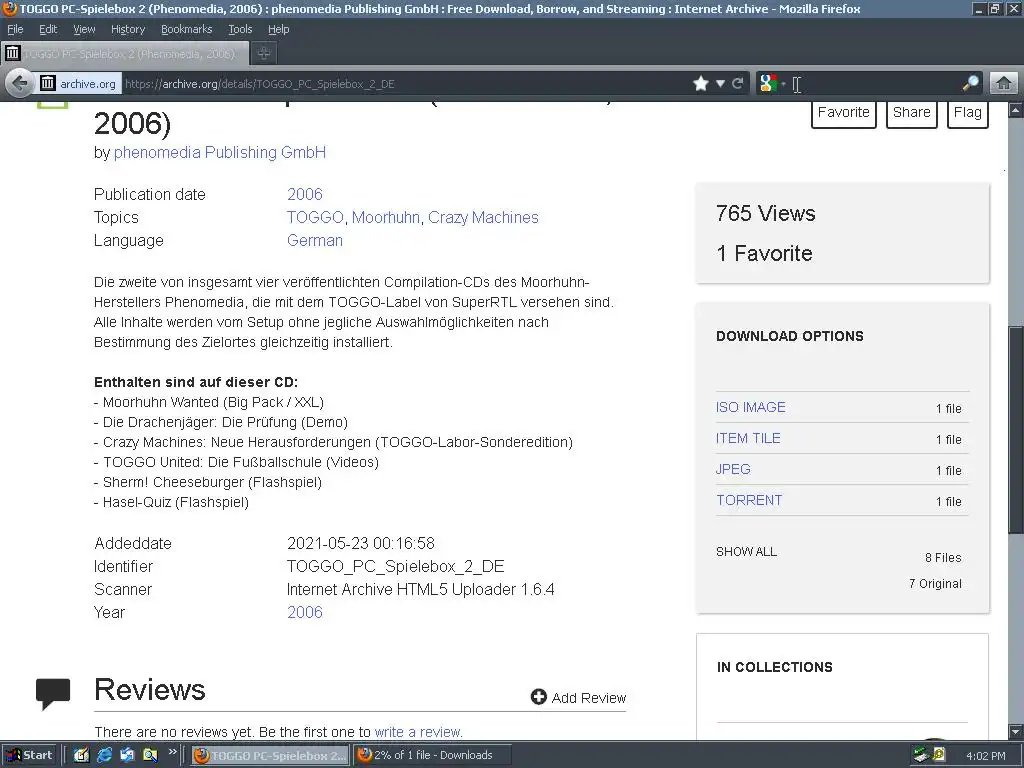The height and width of the screenshot is (768, 1024).
Task: Open the Windows Start menu
Action: (x=29, y=755)
